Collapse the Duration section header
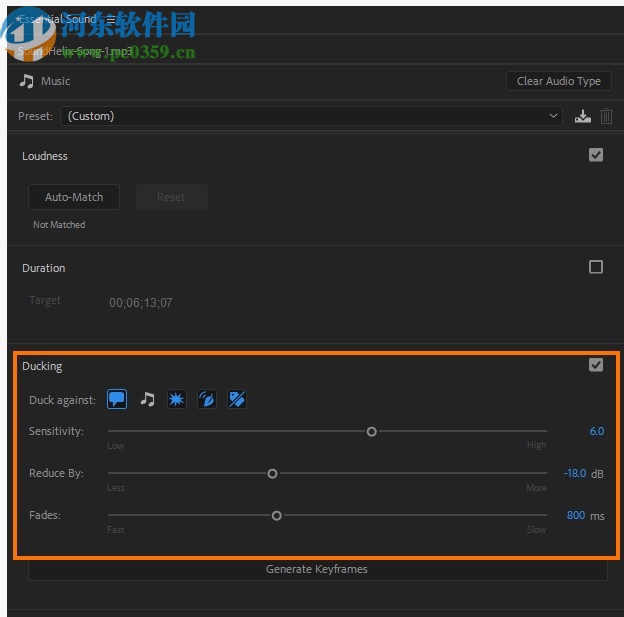Viewport: 624px width, 617px height. tap(44, 268)
